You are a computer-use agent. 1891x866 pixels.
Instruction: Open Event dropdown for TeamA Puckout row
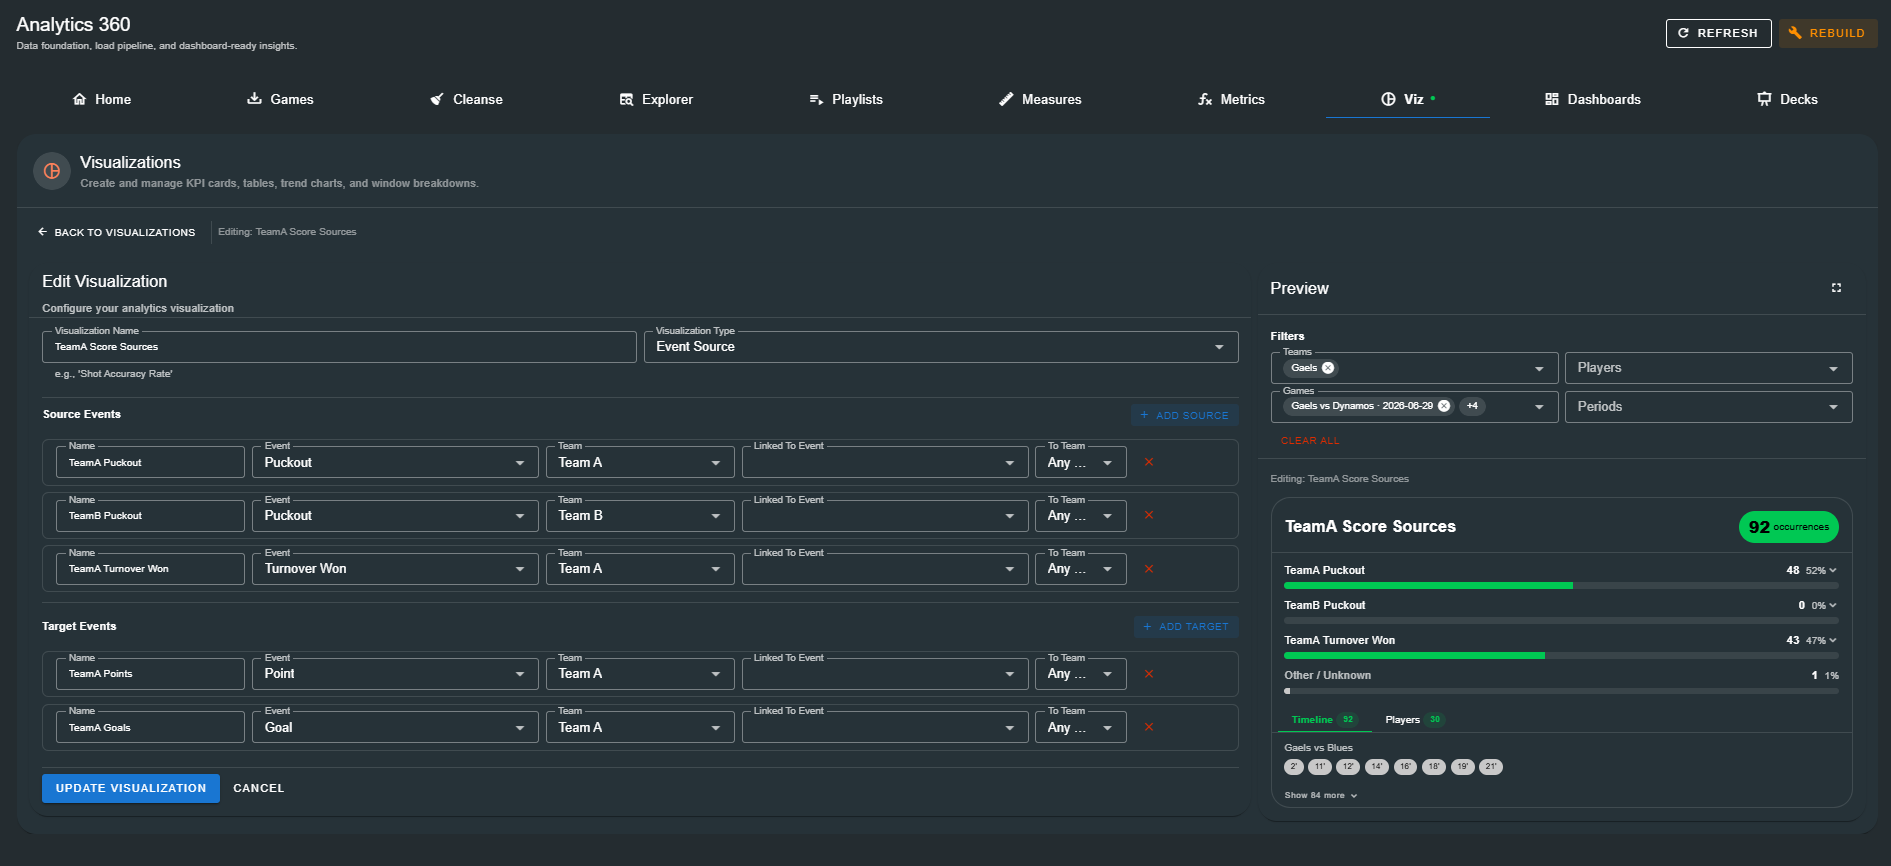[395, 462]
